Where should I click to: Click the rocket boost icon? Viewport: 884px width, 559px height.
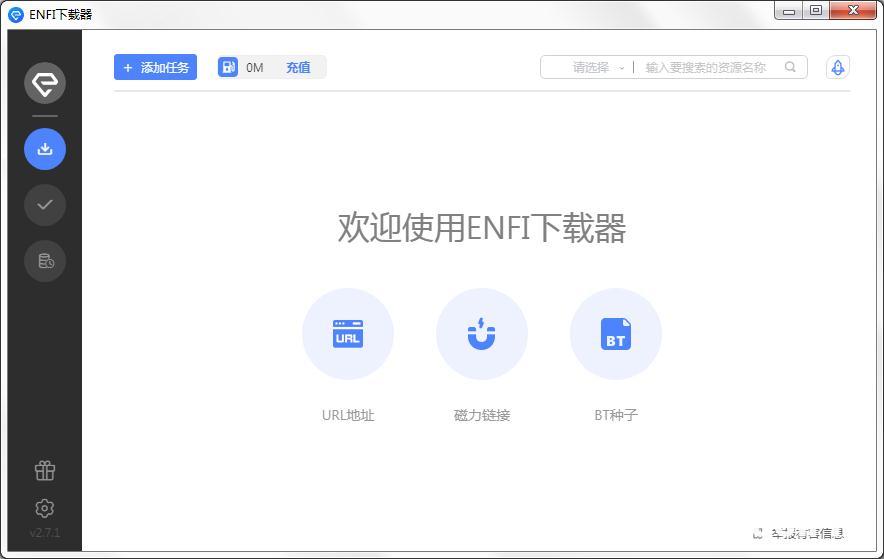(x=838, y=68)
